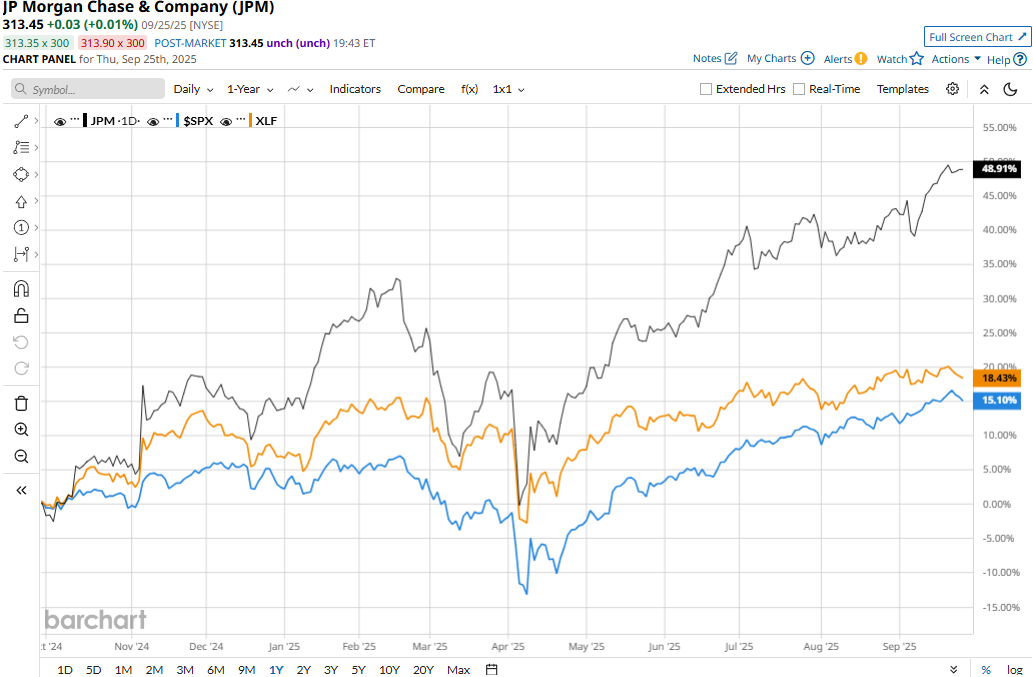Select the 10Y time range

pyautogui.click(x=389, y=670)
